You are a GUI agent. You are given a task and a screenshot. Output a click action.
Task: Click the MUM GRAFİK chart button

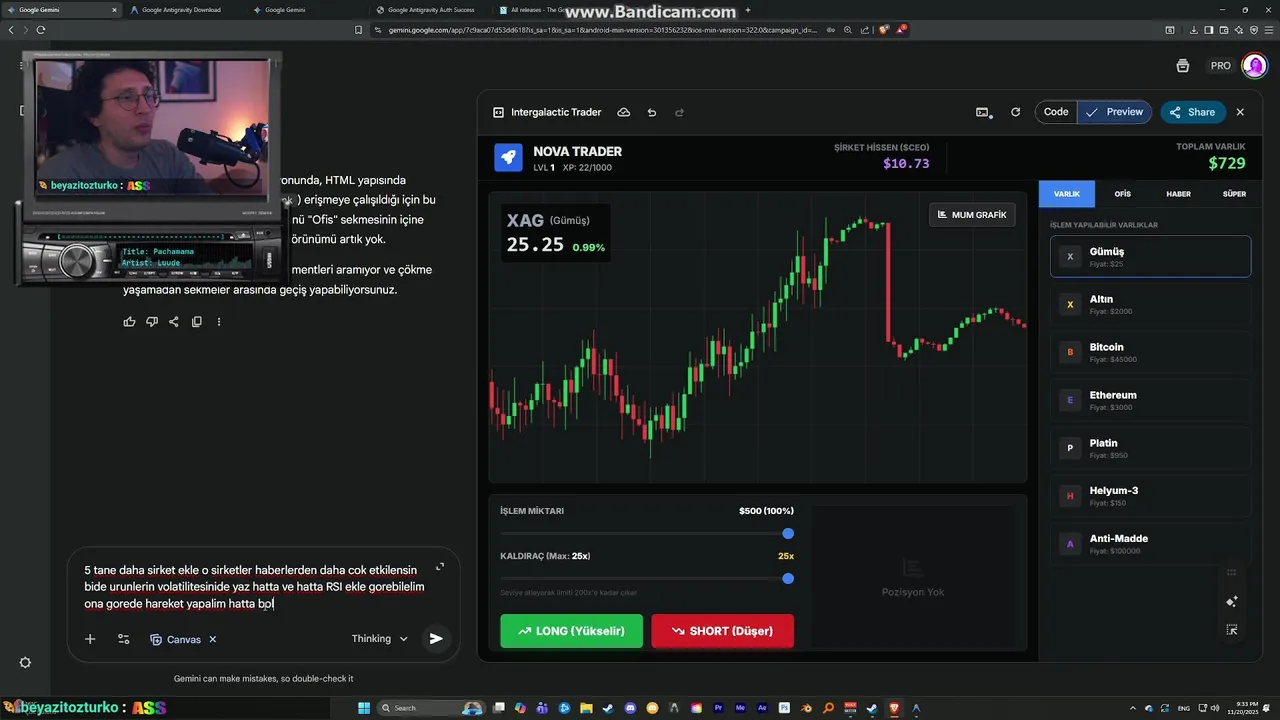tap(972, 214)
